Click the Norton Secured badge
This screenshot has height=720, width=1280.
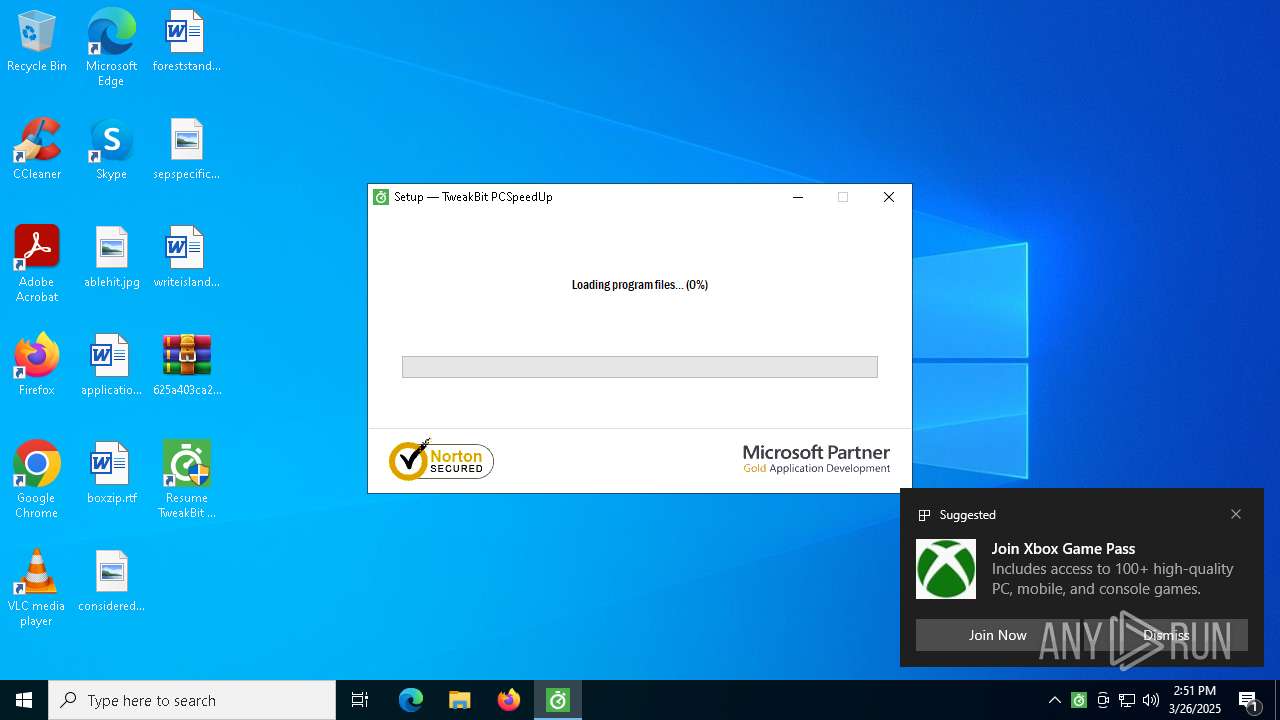[441, 460]
